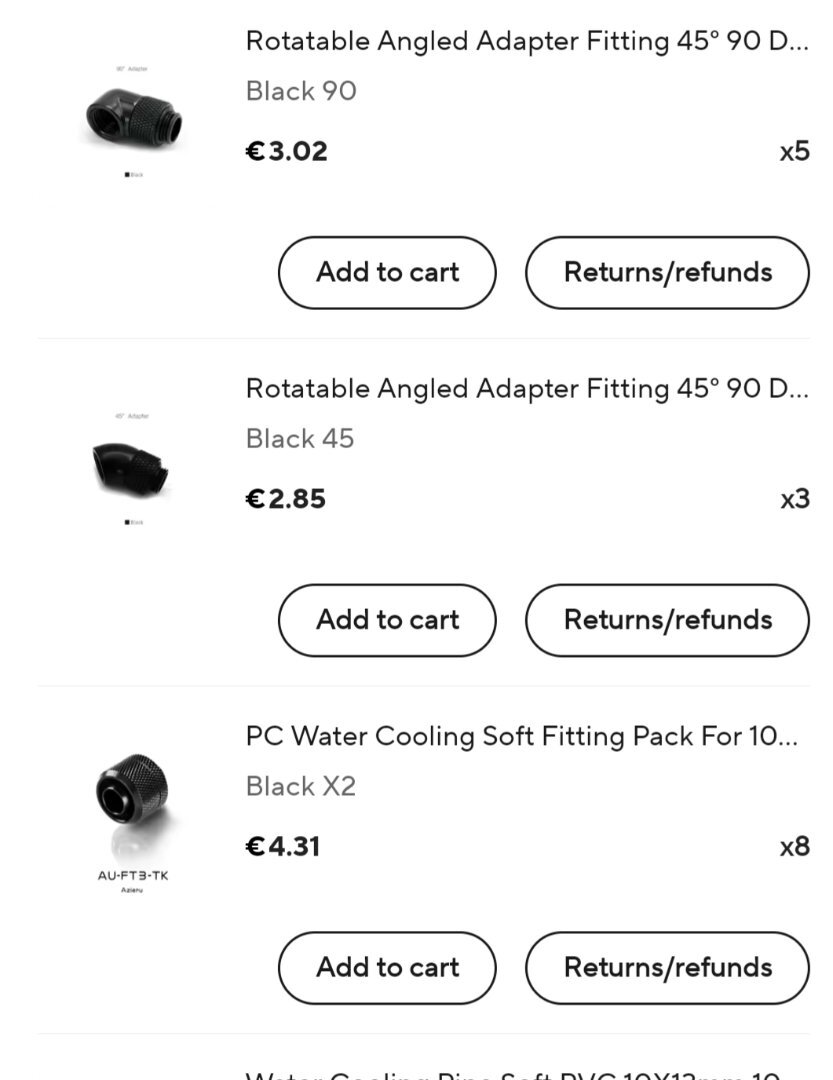Viewport: 833px width, 1080px height.
Task: Request Returns/refunds for the Black 90 adapter
Action: tap(667, 272)
